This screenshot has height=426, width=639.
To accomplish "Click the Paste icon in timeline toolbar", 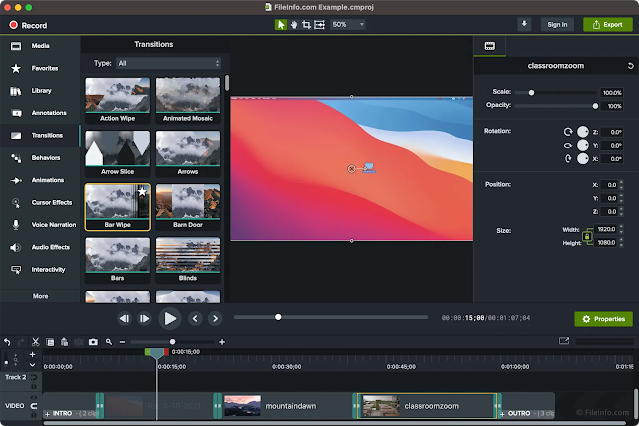I will click(64, 342).
